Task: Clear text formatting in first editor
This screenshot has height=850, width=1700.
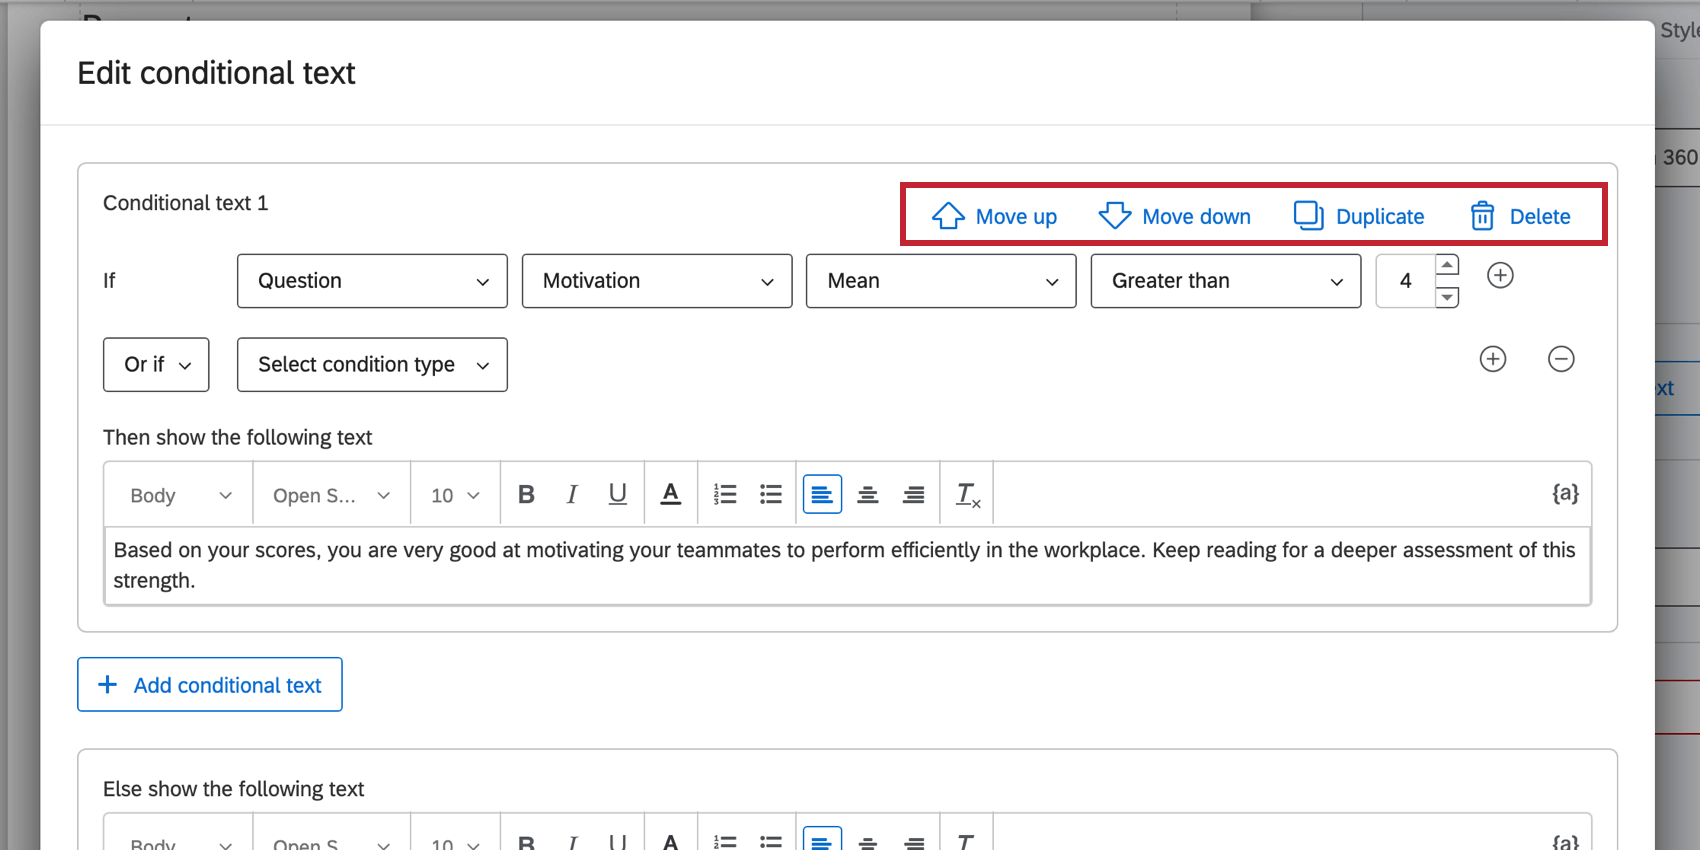Action: pyautogui.click(x=967, y=494)
